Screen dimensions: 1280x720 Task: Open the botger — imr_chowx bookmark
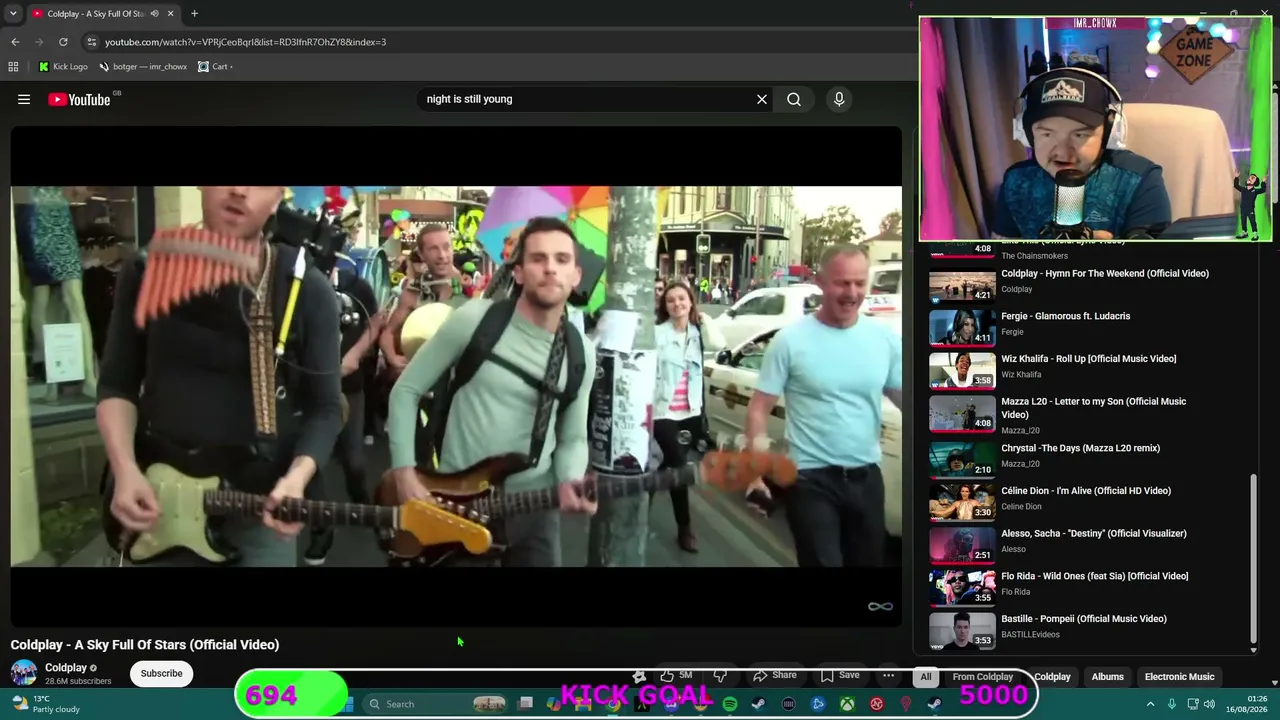pyautogui.click(x=143, y=67)
